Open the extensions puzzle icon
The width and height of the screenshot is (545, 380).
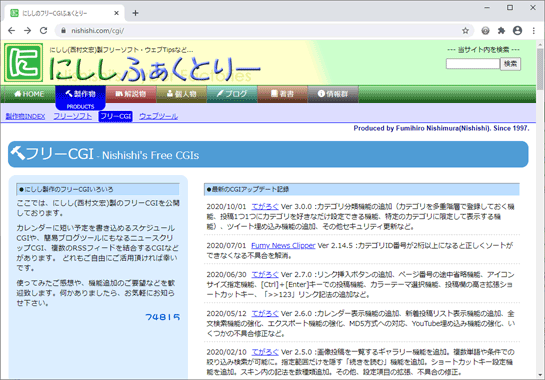(501, 31)
